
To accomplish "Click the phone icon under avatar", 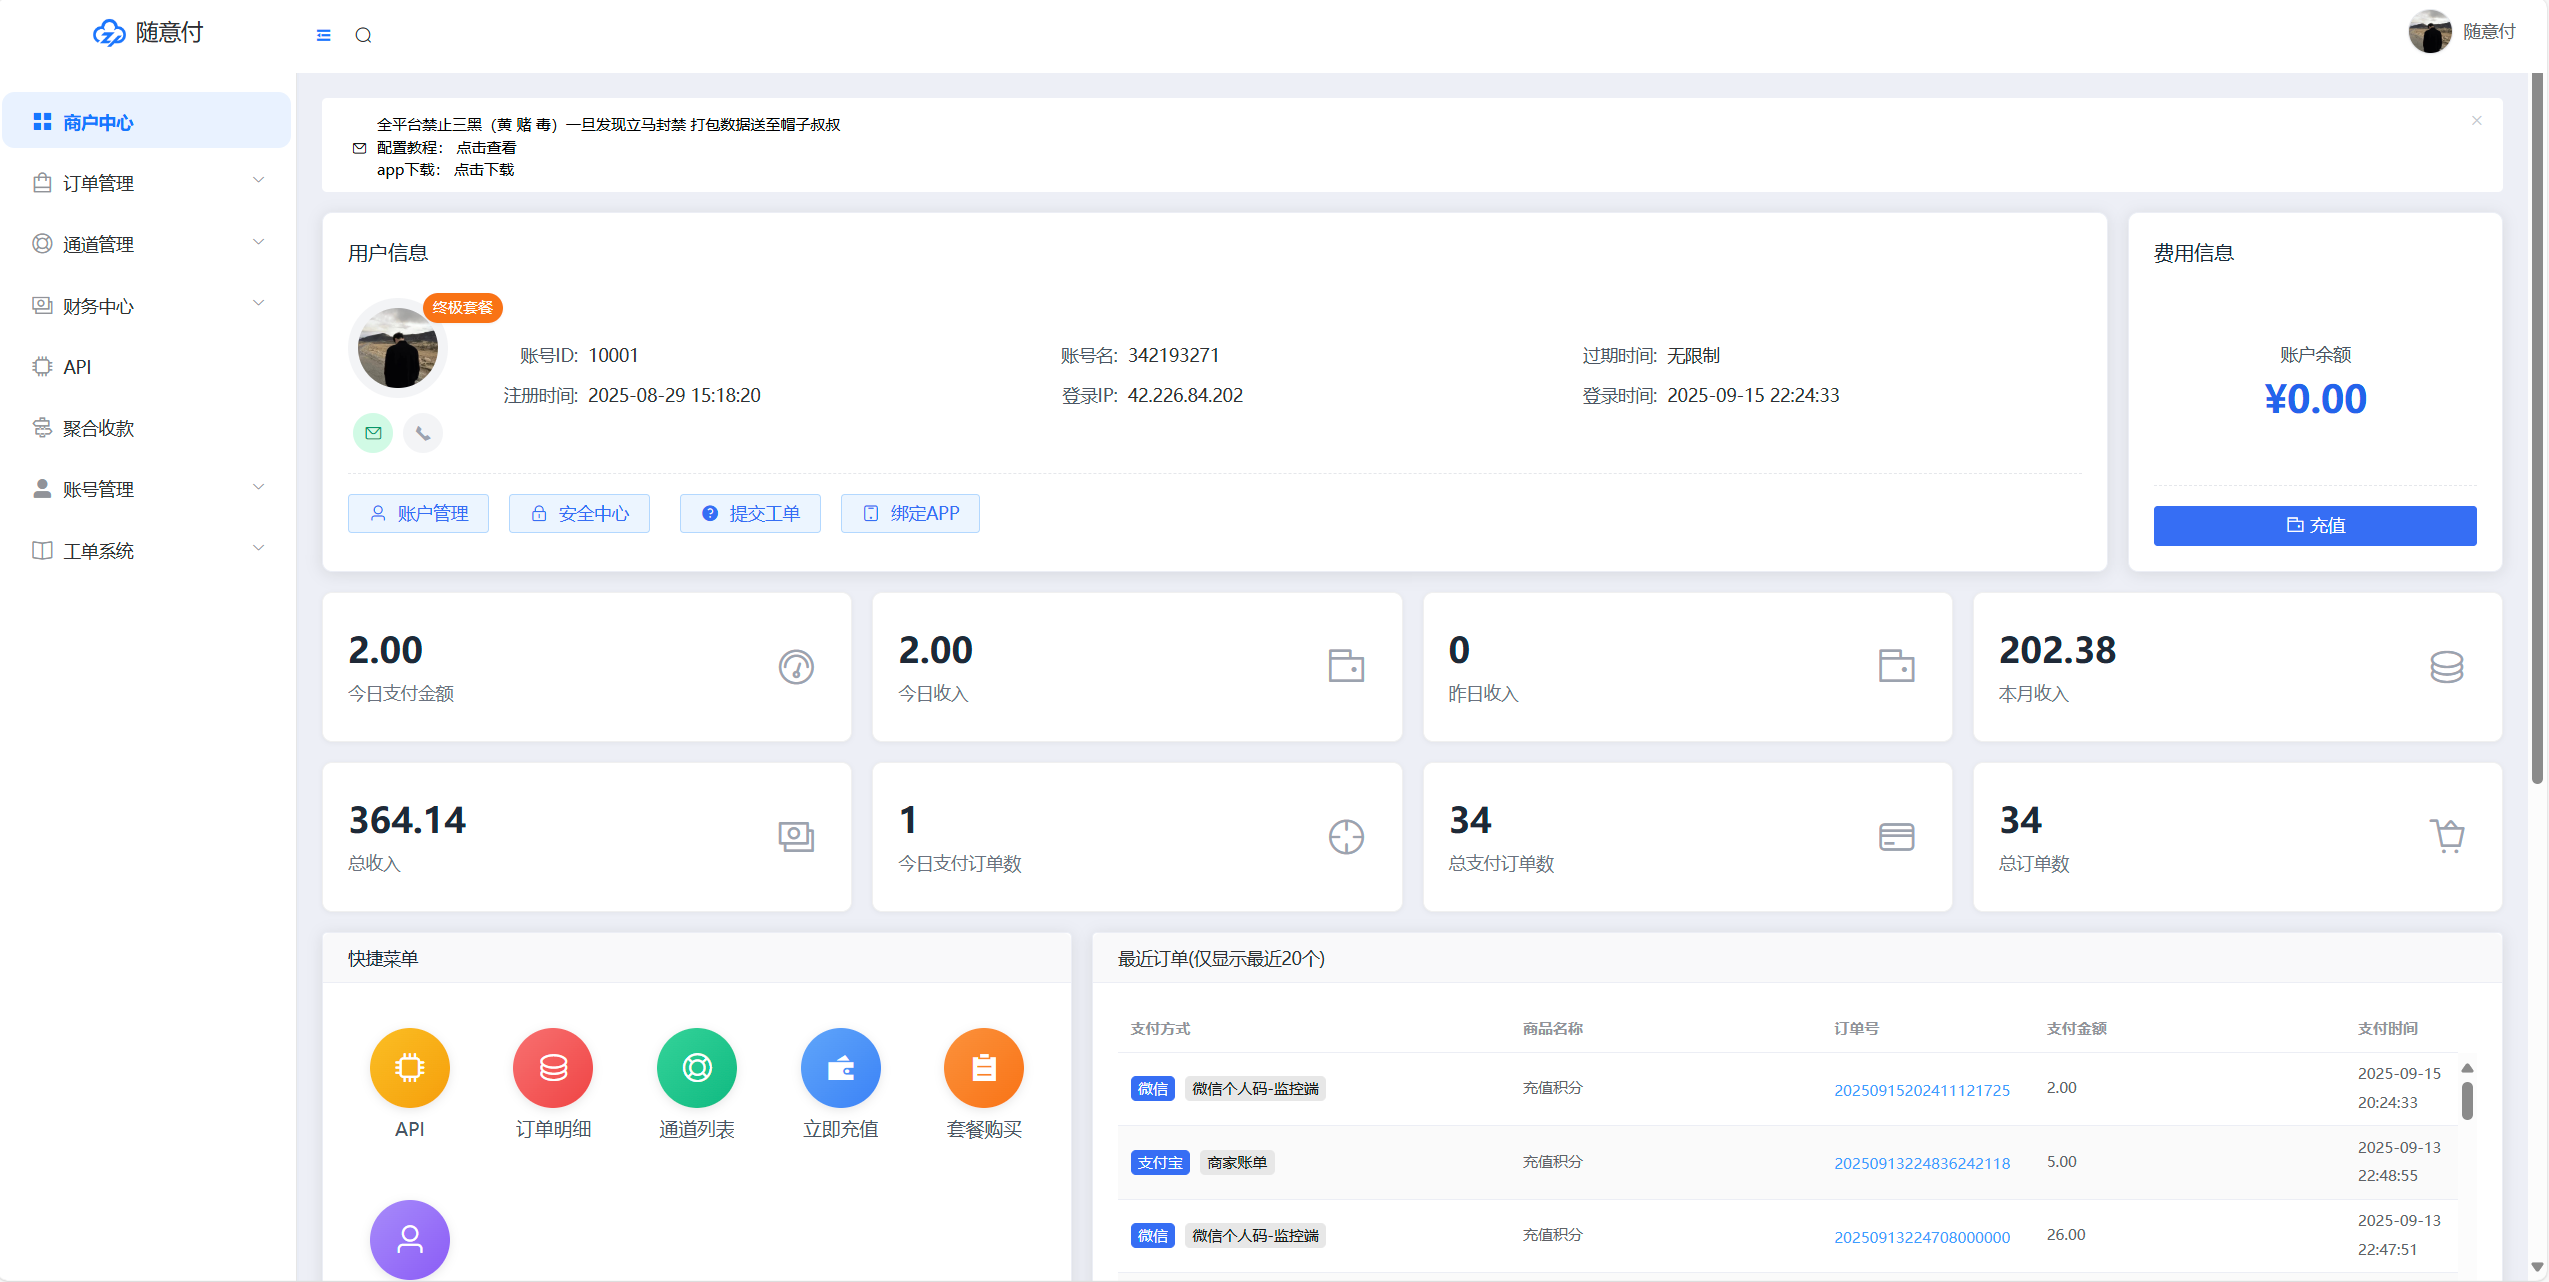I will [x=423, y=433].
